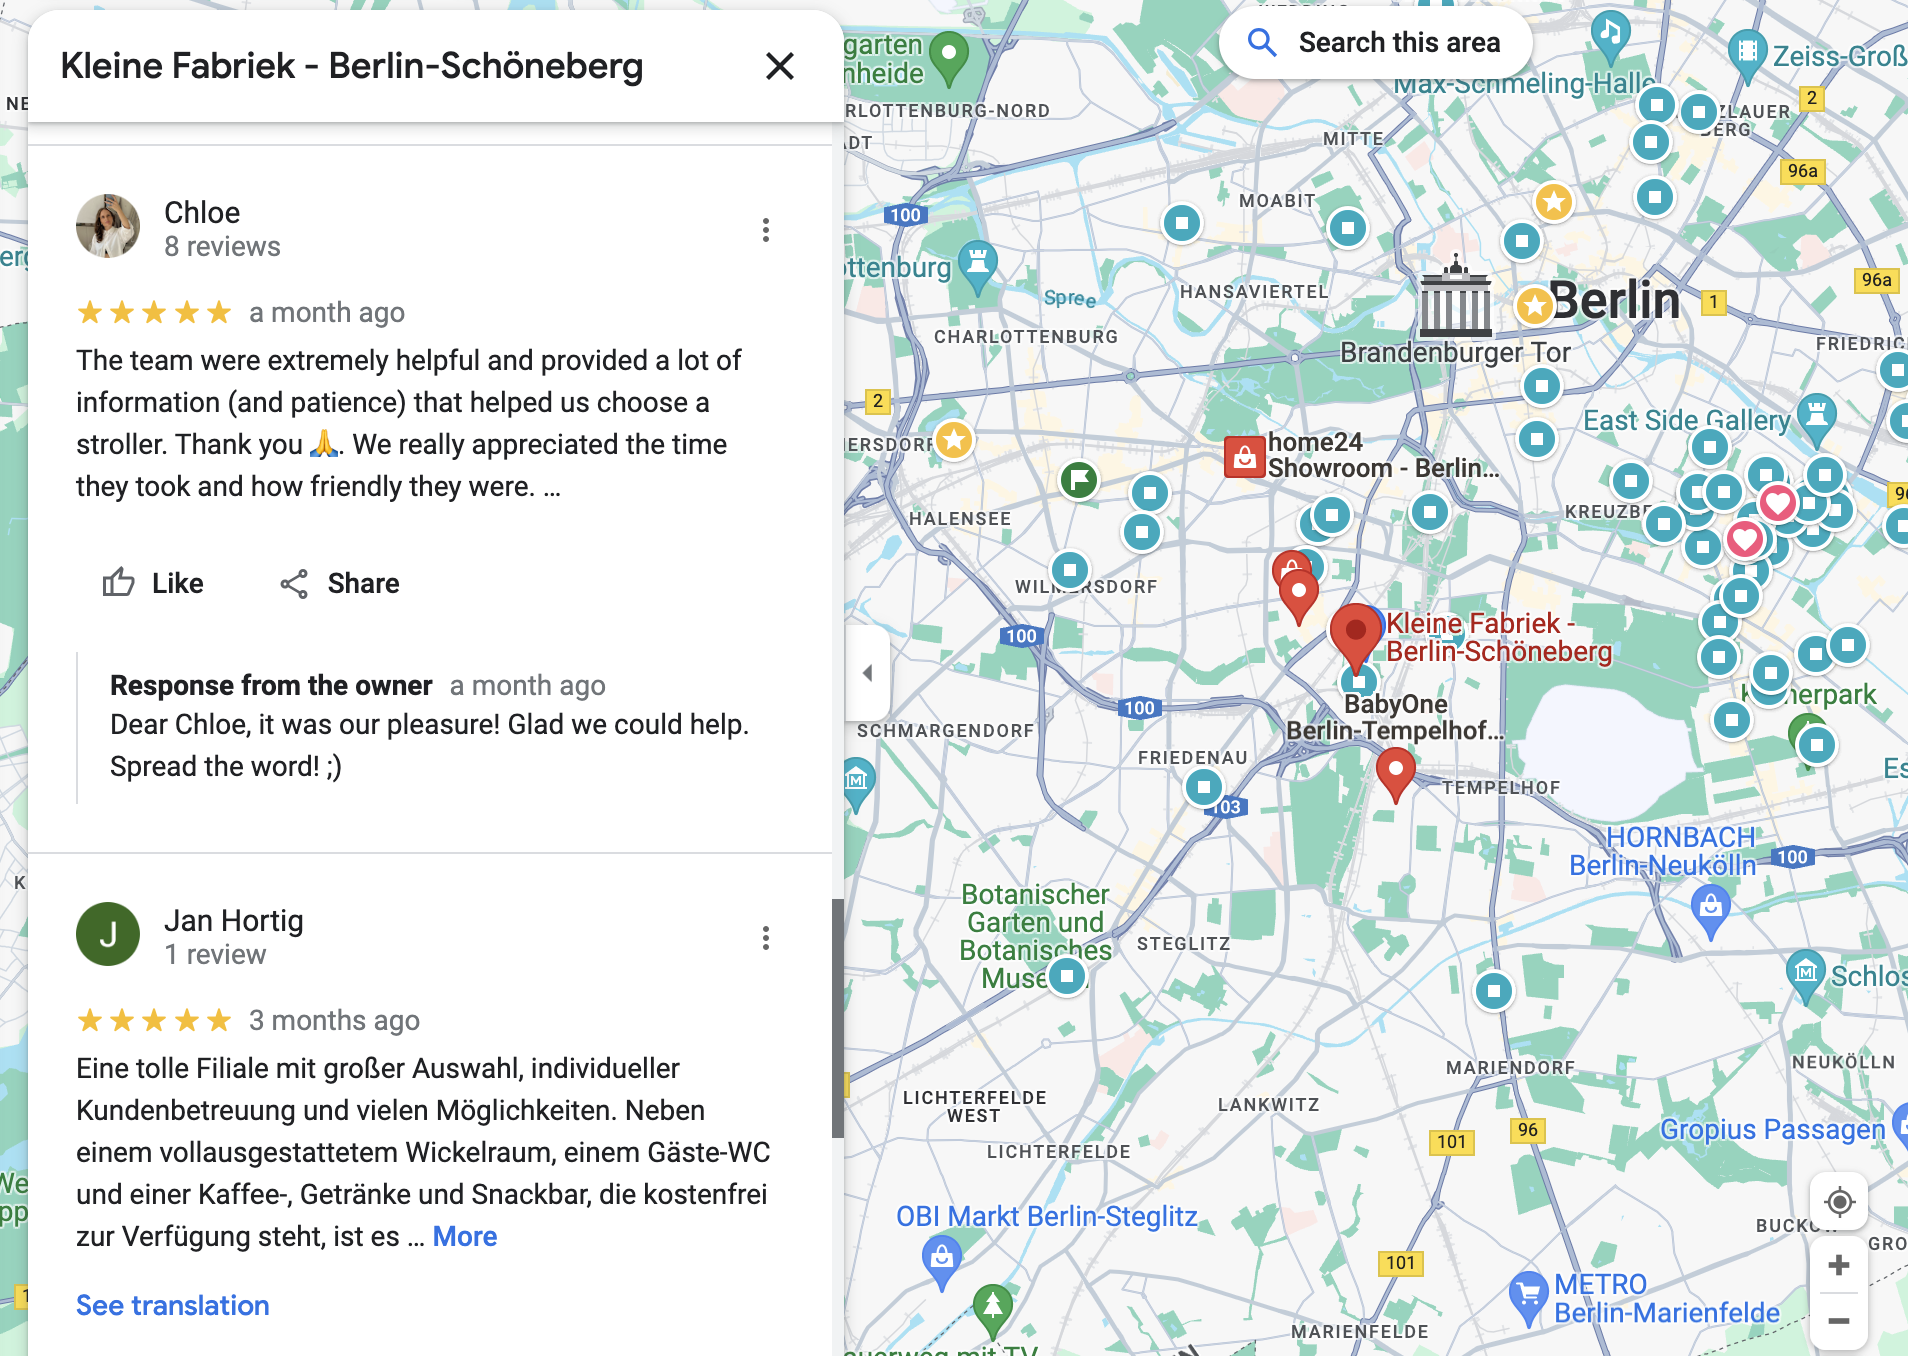Select home24 Showroom shopping marker

[x=1244, y=457]
